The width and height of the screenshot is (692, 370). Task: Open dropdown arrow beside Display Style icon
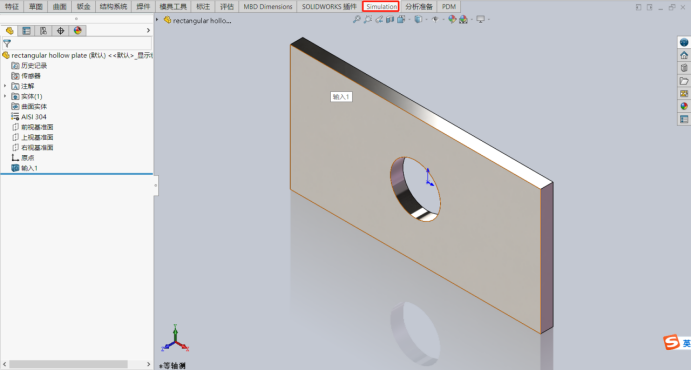[x=426, y=19]
